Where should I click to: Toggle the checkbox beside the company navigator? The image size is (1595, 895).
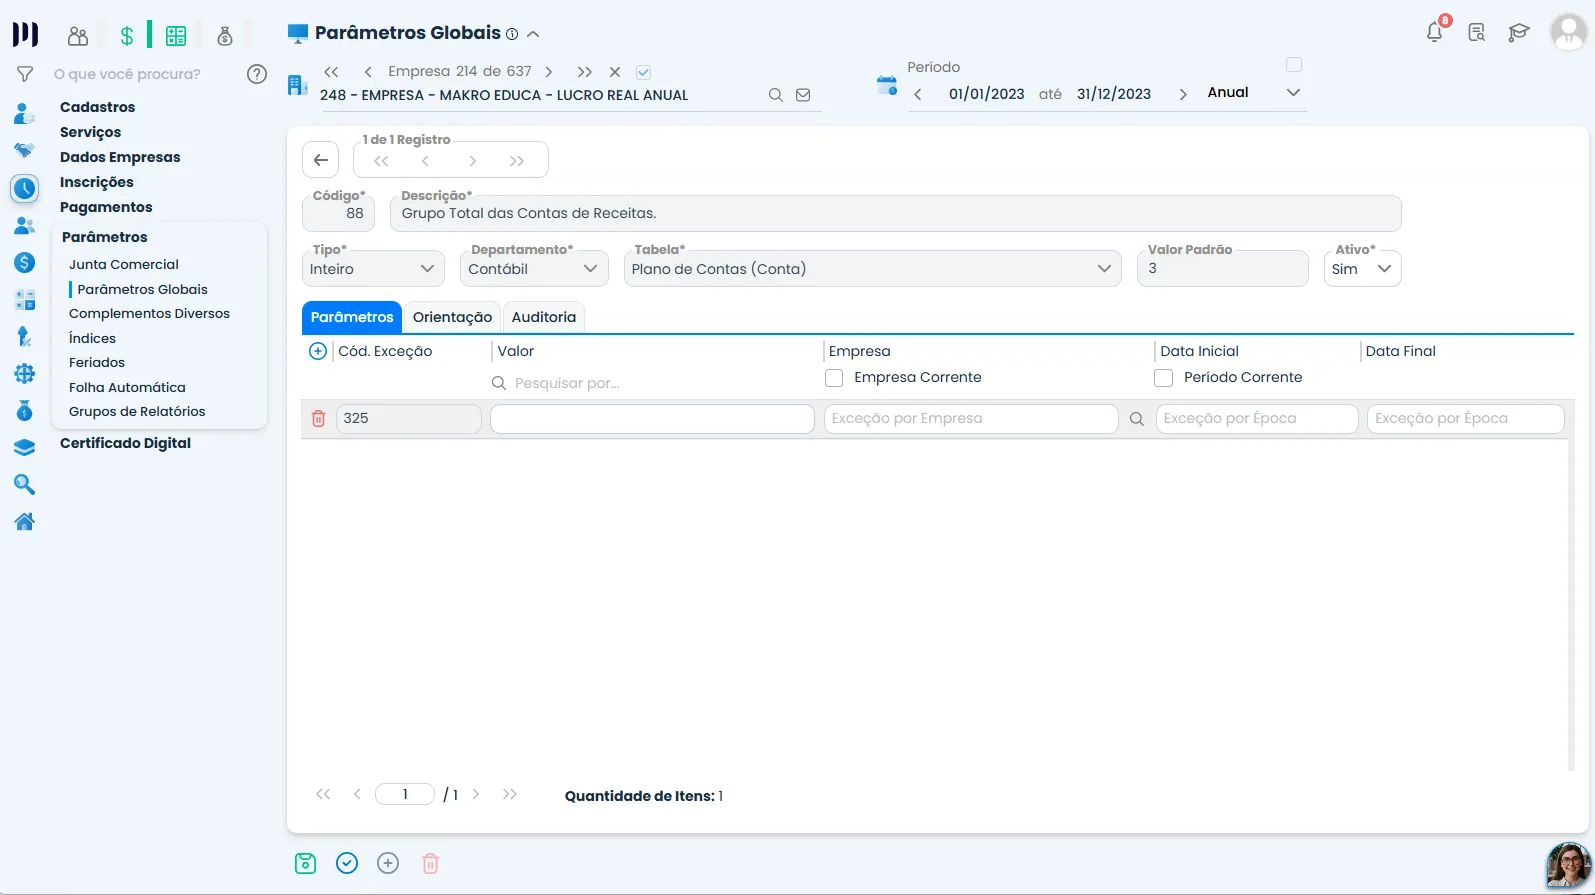point(643,72)
